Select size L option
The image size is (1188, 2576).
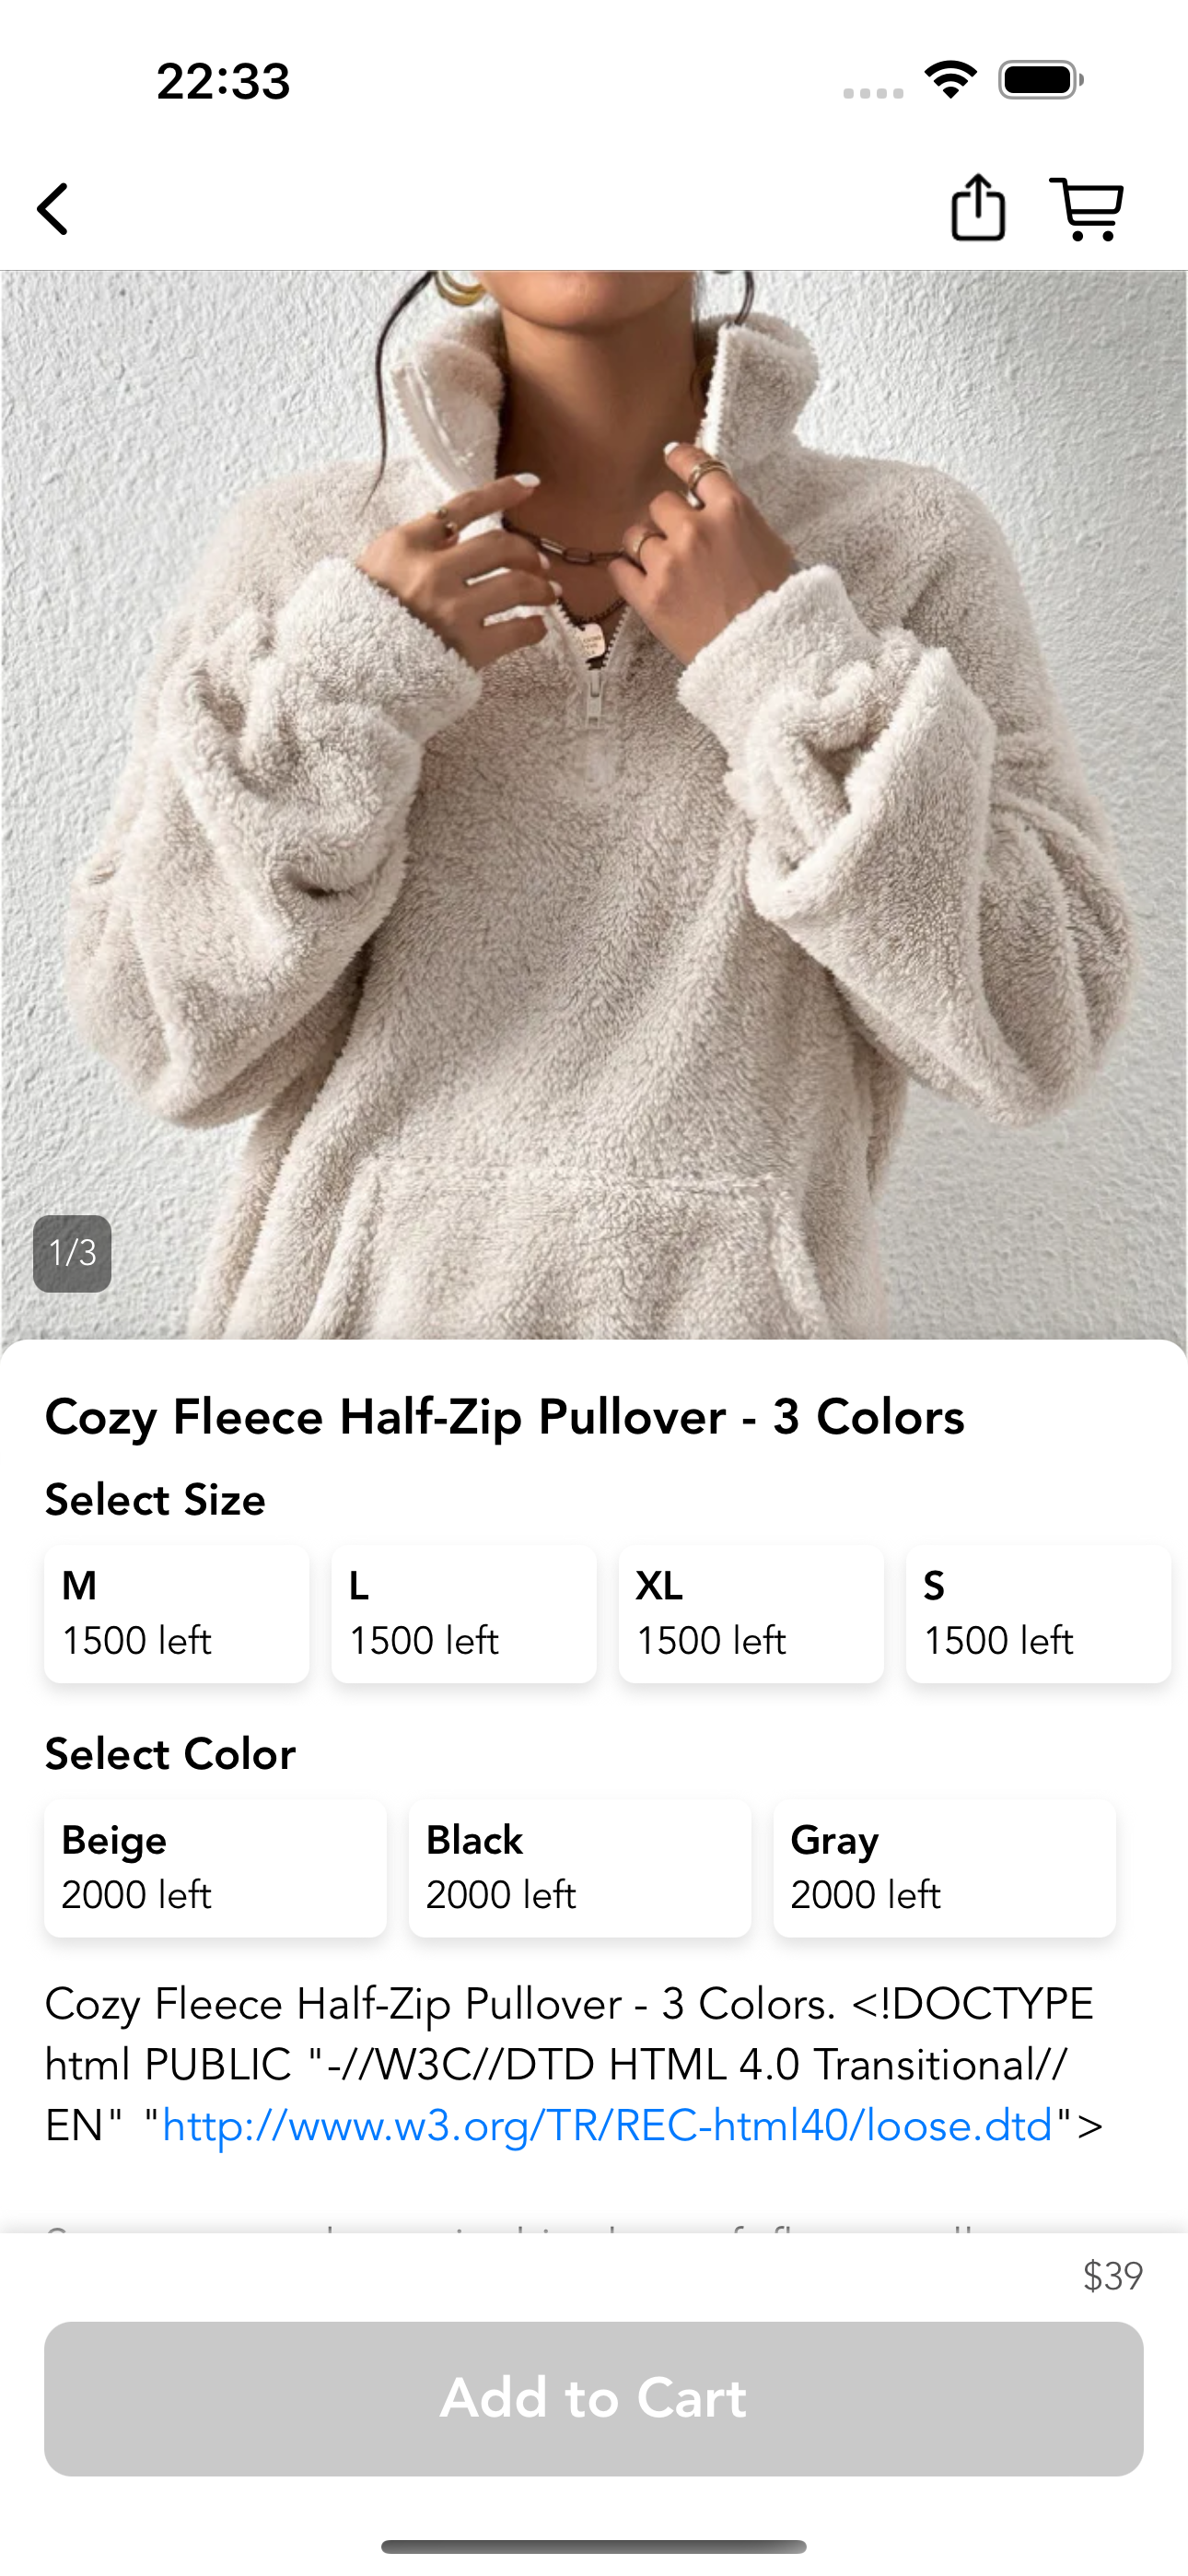pyautogui.click(x=464, y=1613)
